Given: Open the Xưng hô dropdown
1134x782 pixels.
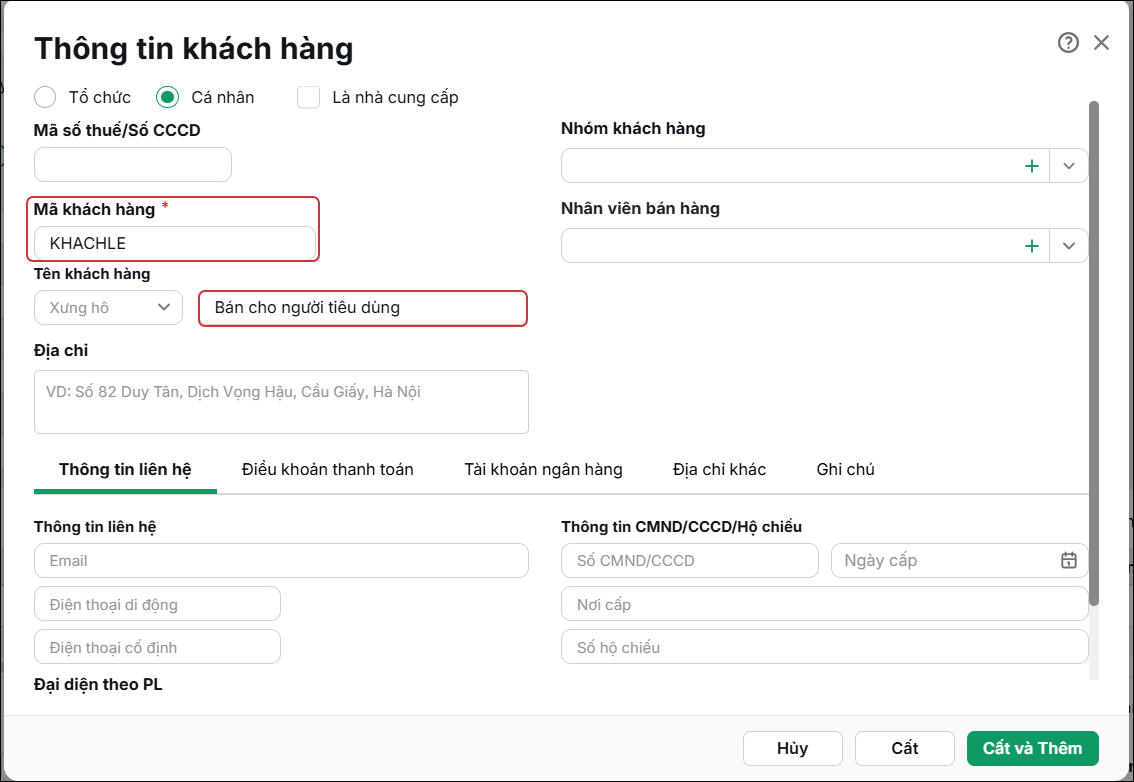Looking at the screenshot, I should click(108, 307).
